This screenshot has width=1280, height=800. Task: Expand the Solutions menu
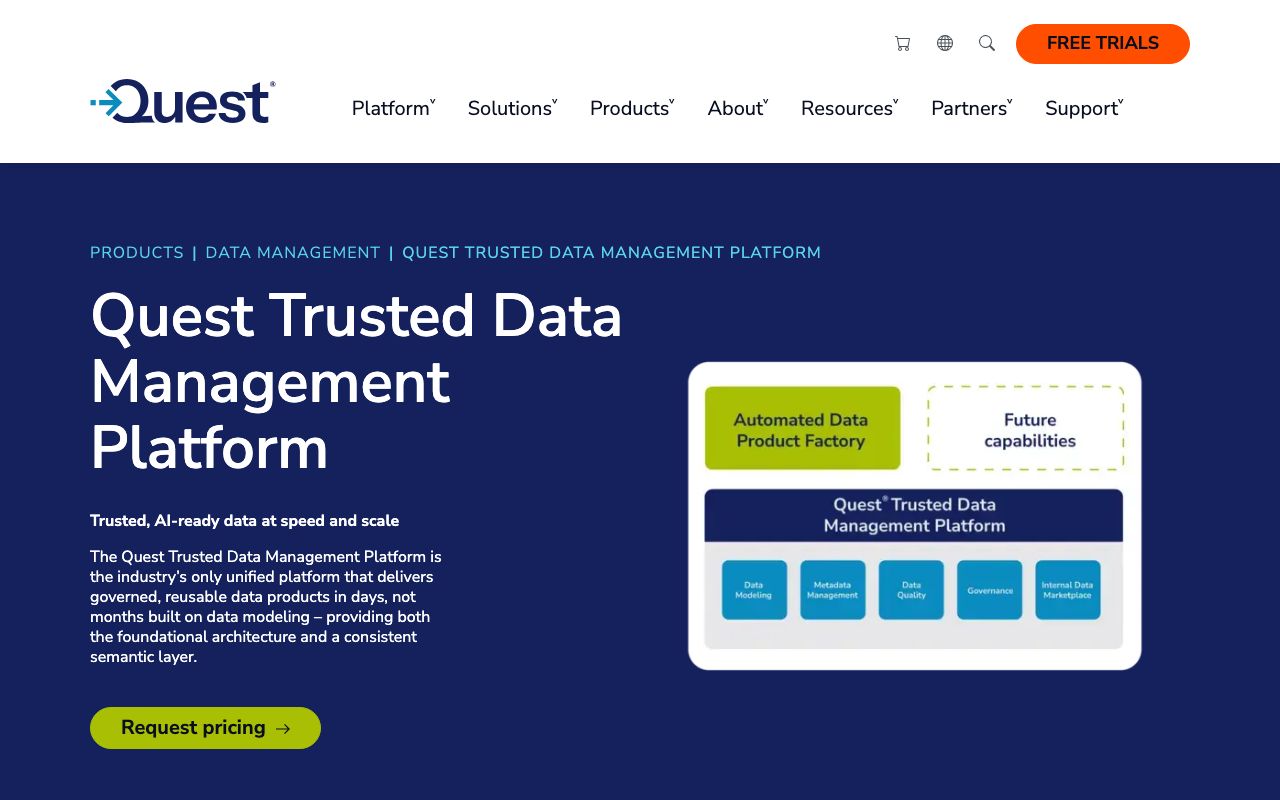tap(513, 108)
